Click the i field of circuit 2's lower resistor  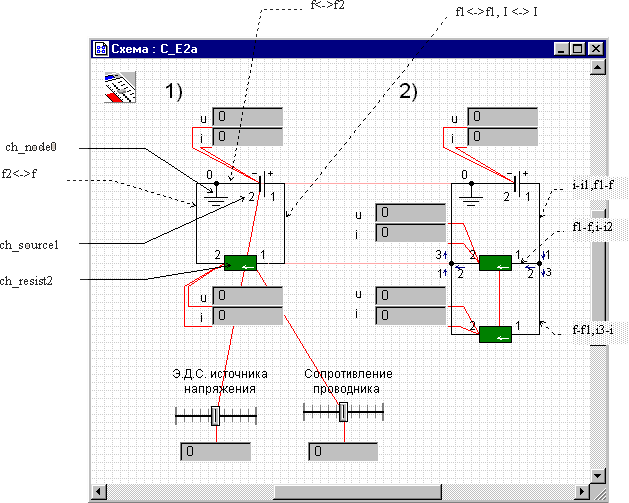pos(411,316)
